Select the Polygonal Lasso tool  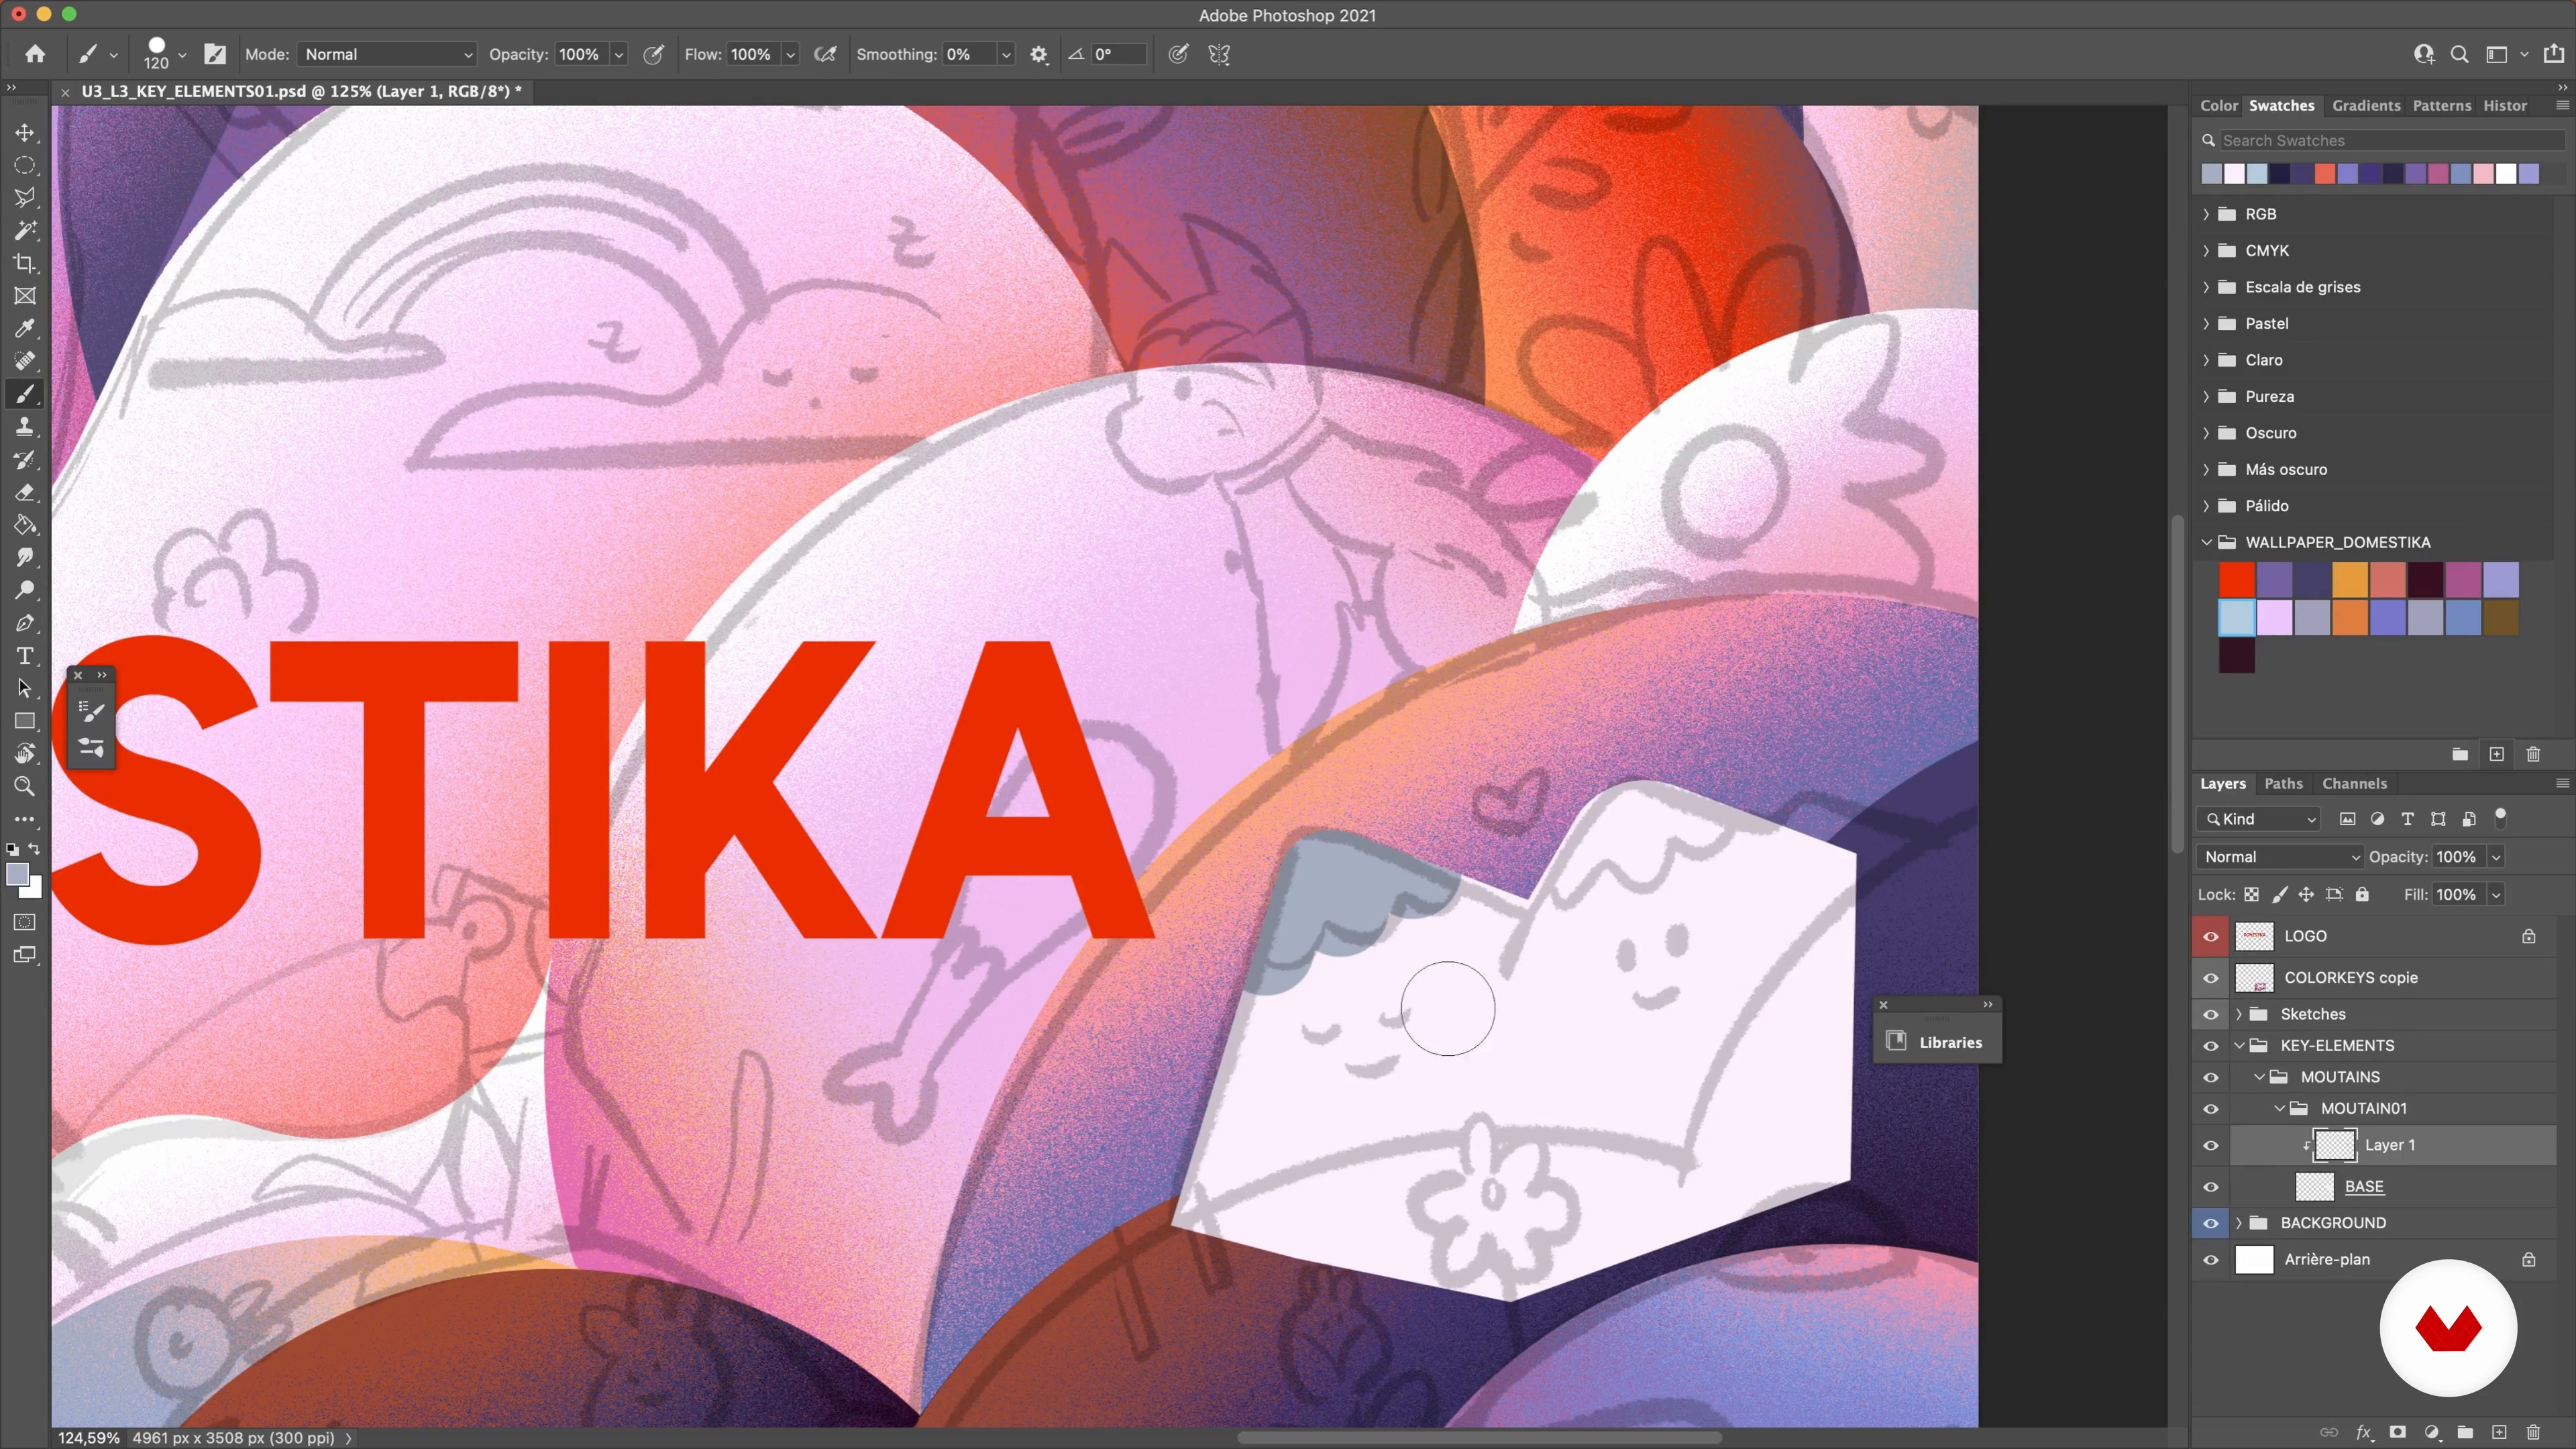24,198
